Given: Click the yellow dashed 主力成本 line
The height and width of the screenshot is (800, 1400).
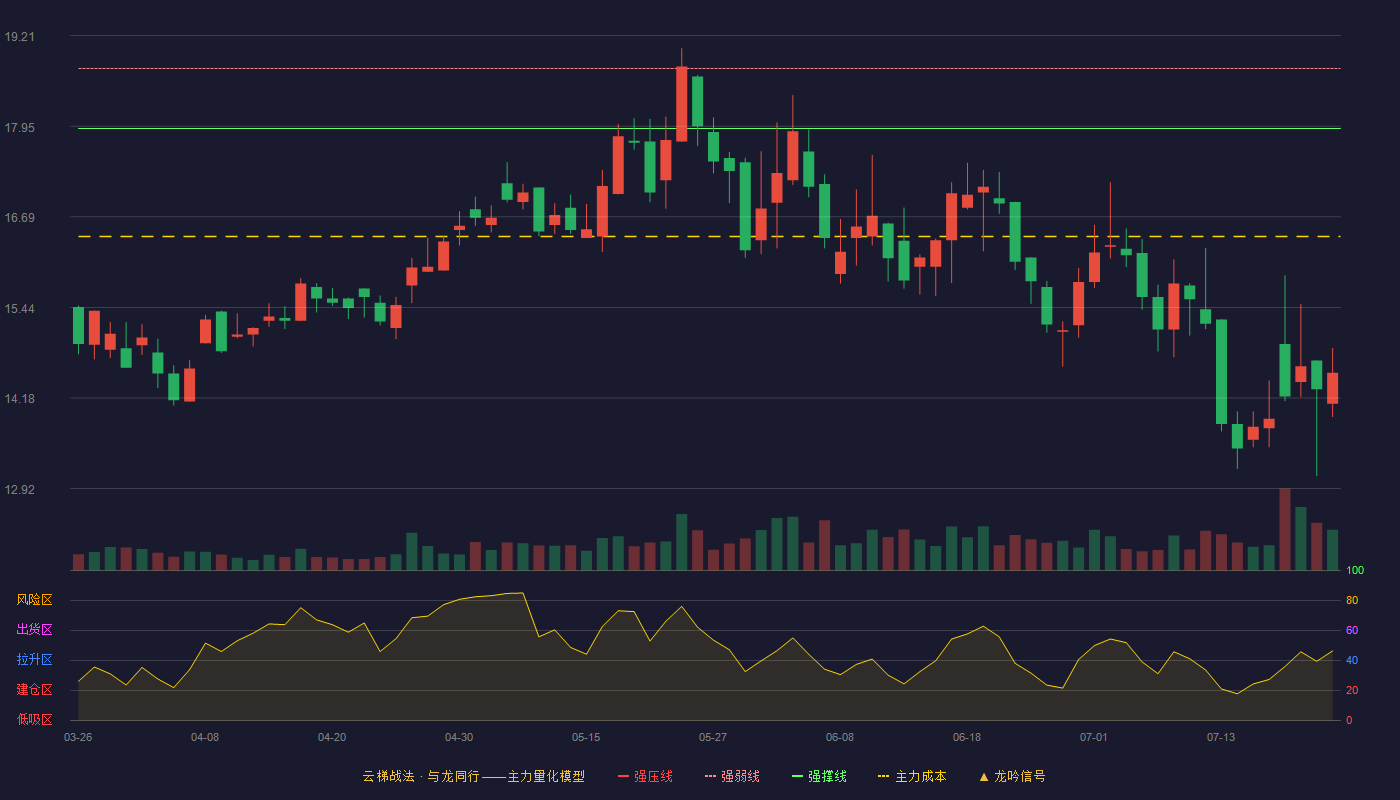Looking at the screenshot, I should 708,237.
